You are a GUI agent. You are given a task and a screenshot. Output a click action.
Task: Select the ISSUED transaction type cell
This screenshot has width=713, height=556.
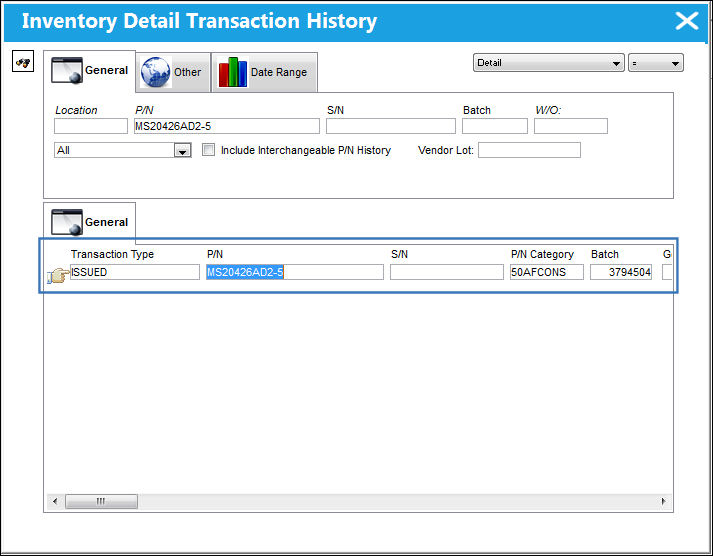tap(135, 272)
